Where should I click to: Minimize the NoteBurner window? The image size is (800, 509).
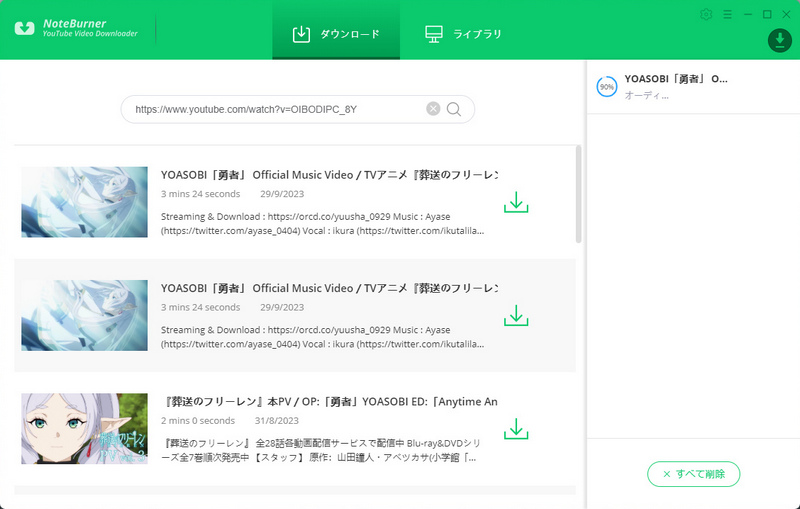pyautogui.click(x=748, y=14)
